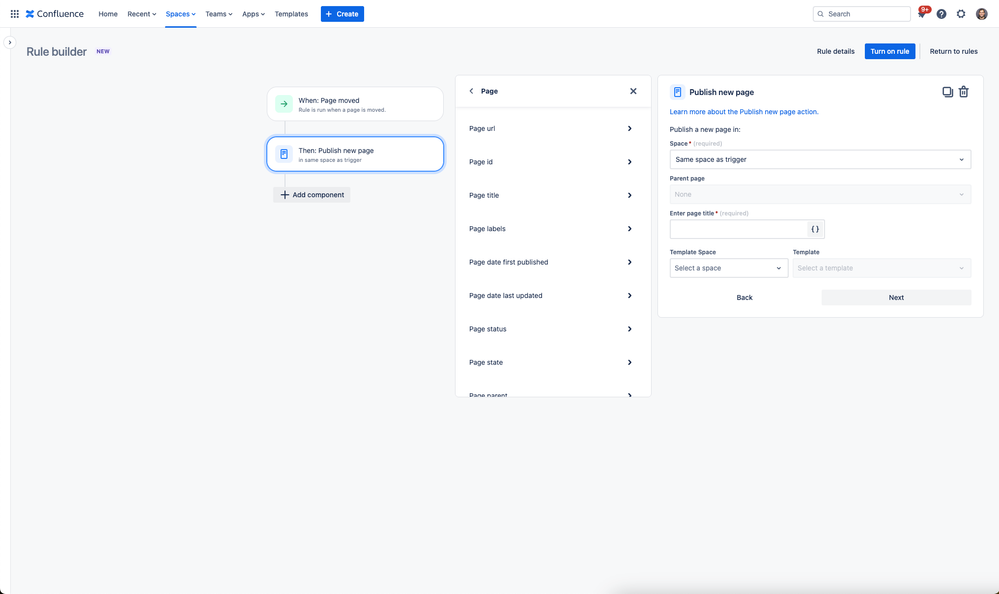Open the Template Space dropdown
Image resolution: width=999 pixels, height=594 pixels.
pos(728,268)
